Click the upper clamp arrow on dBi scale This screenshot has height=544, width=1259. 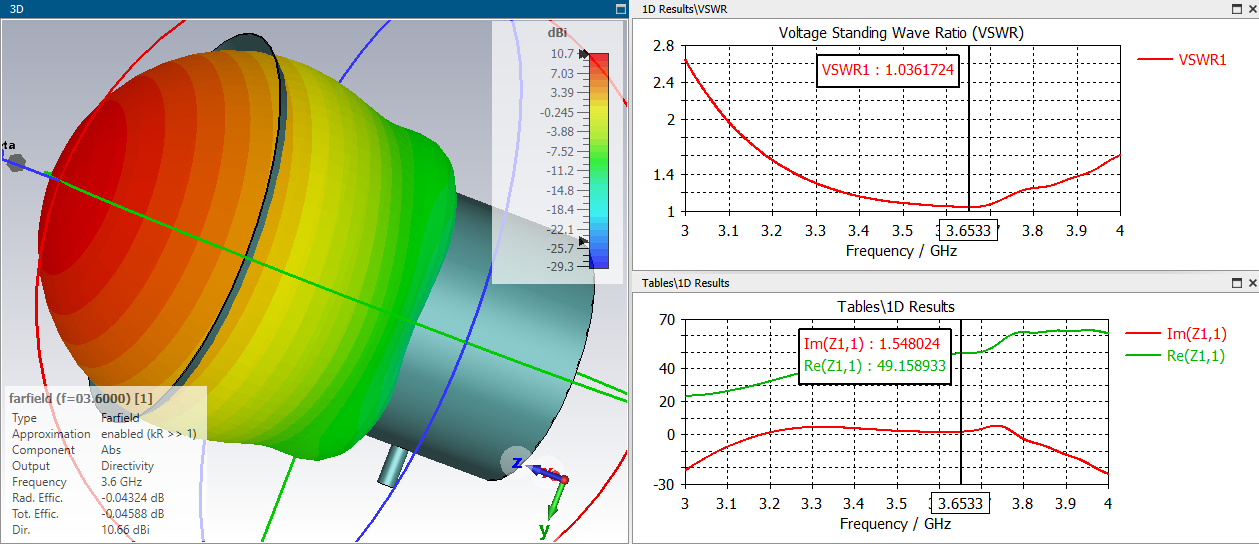584,54
